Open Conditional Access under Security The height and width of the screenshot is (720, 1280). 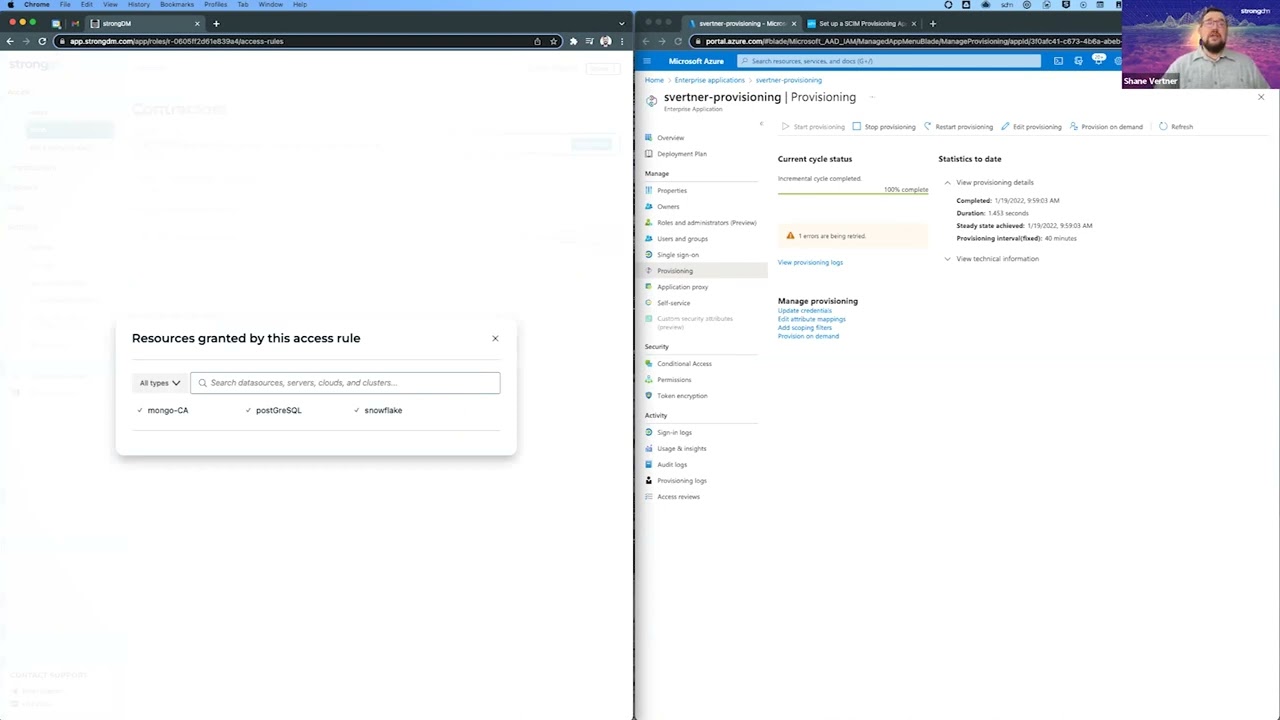(x=684, y=364)
